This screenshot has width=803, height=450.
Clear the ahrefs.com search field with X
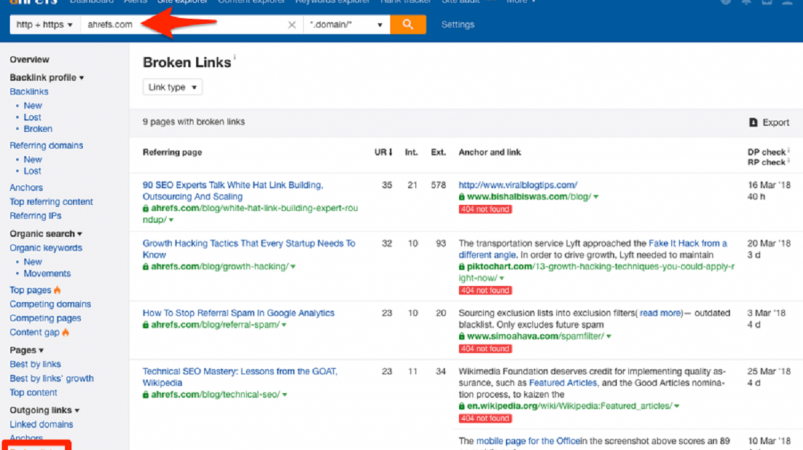pos(291,25)
